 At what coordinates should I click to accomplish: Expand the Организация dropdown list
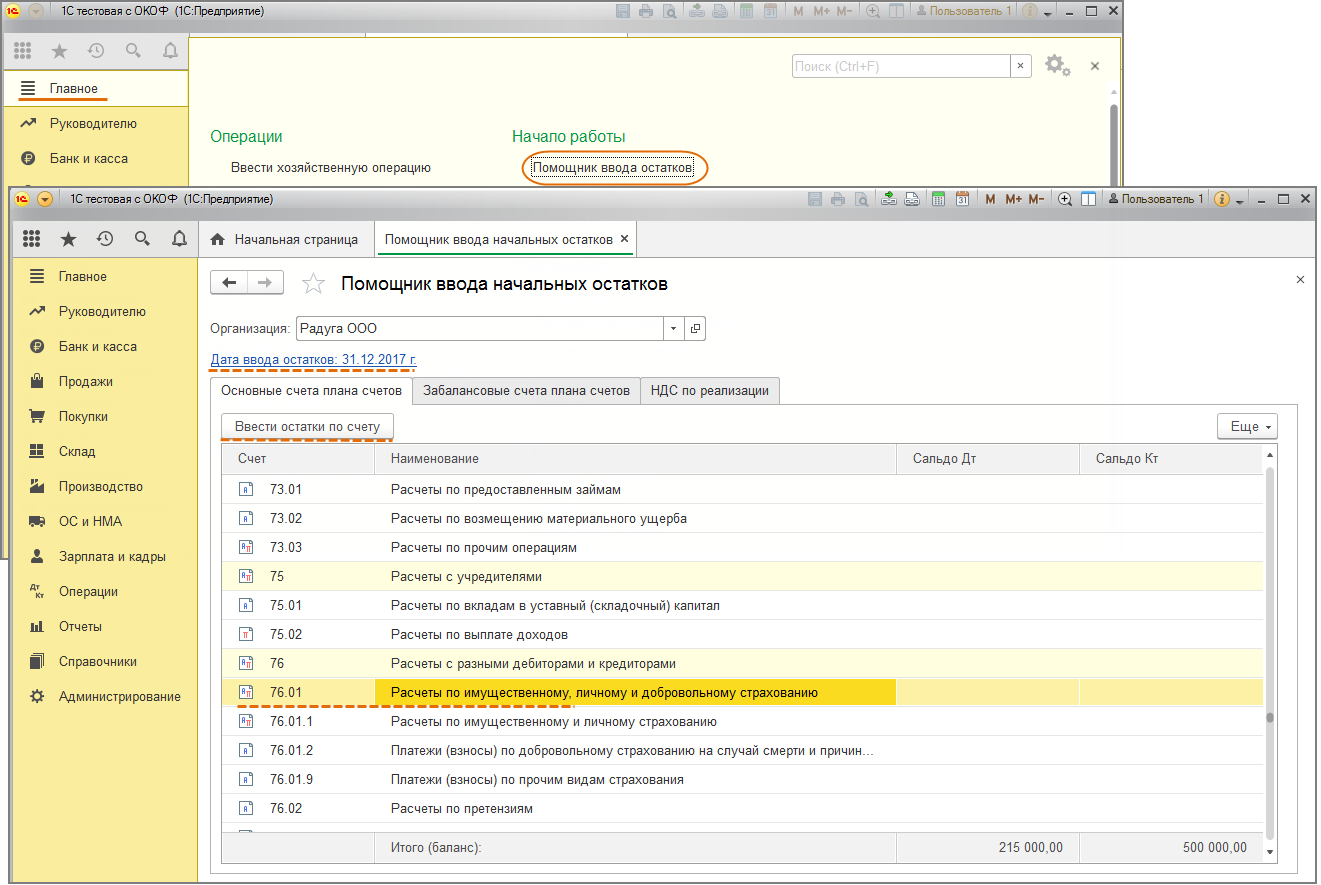coord(673,328)
